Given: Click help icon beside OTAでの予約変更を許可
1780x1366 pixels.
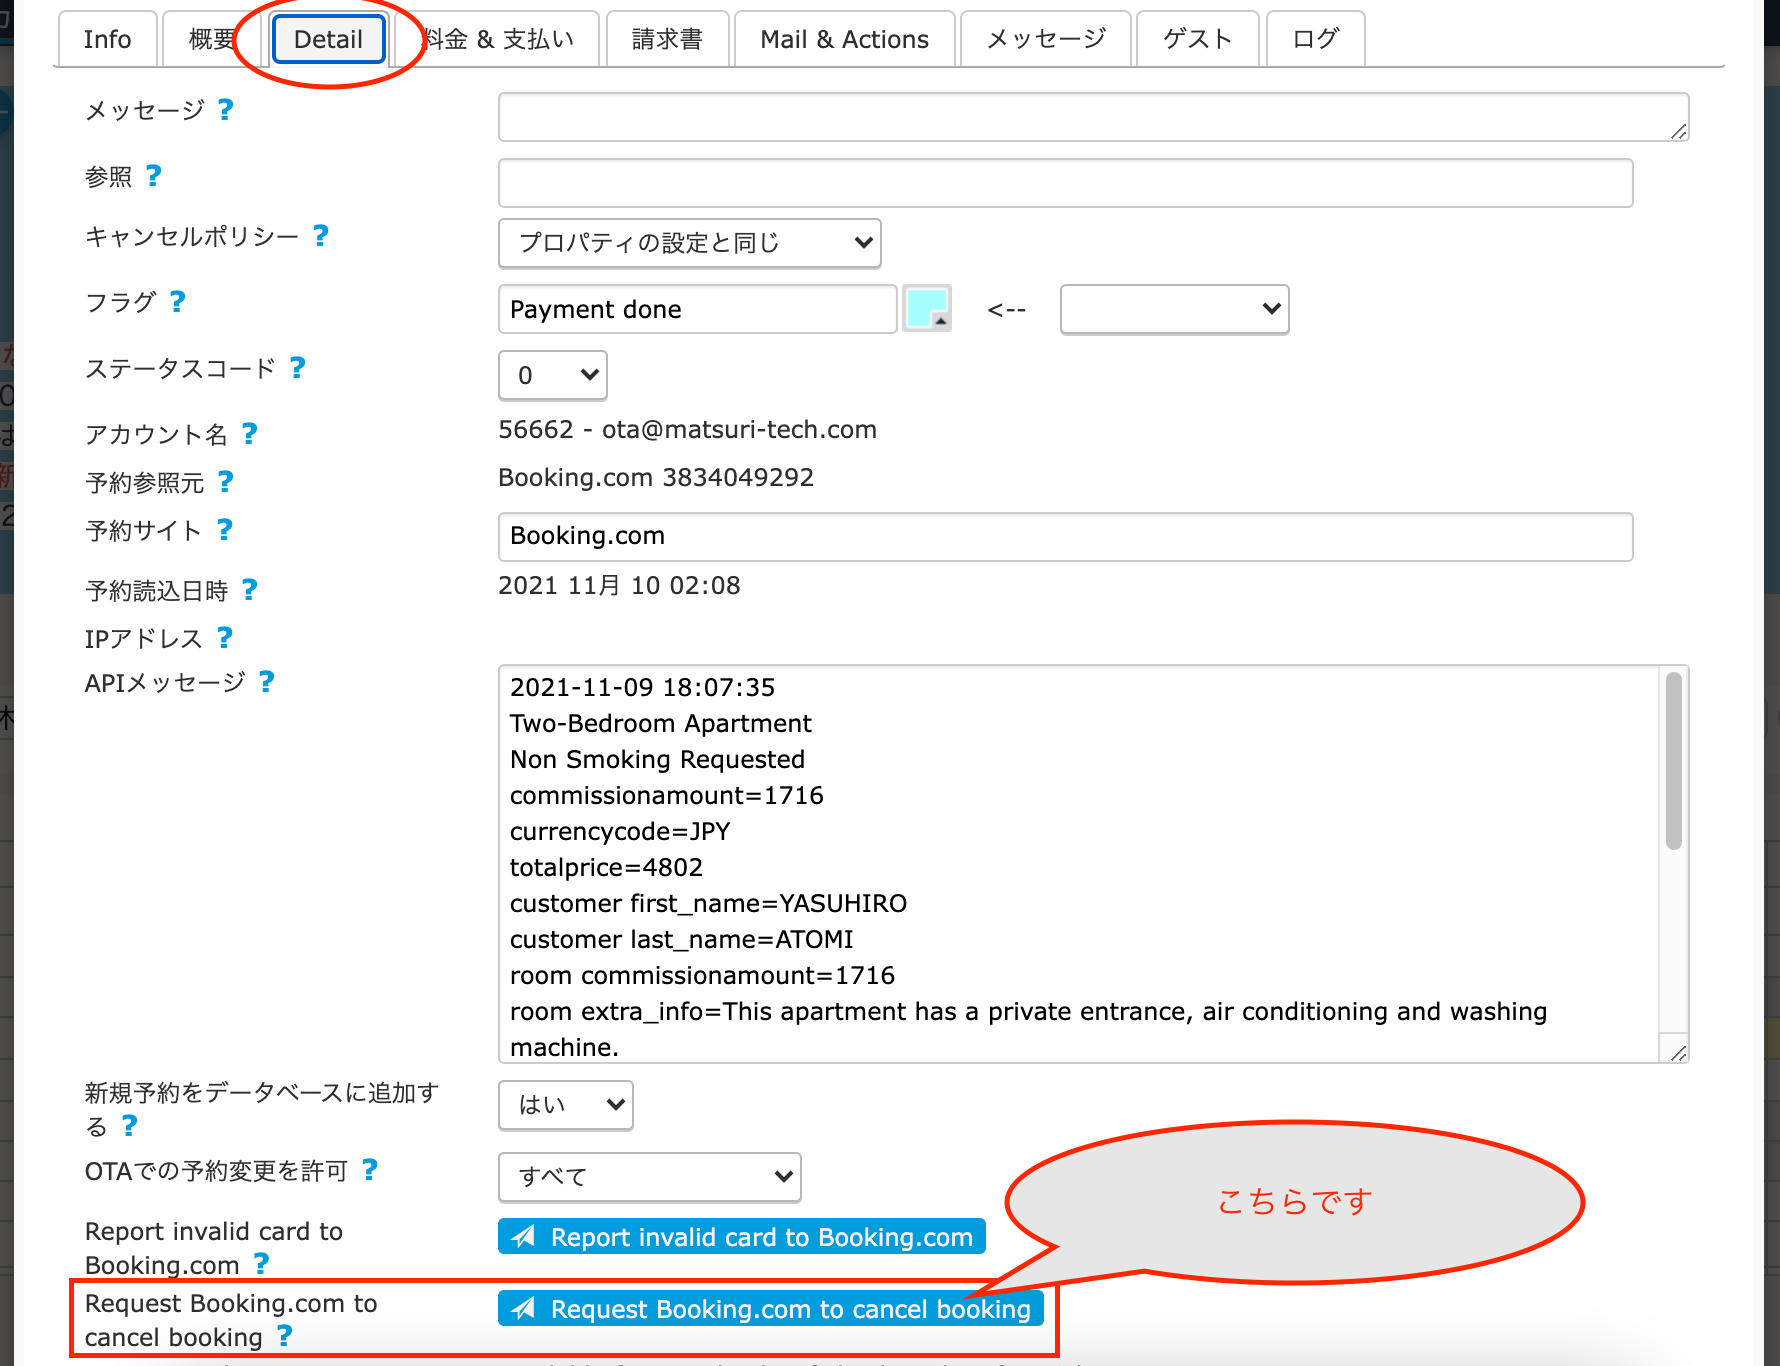Looking at the screenshot, I should [369, 1169].
